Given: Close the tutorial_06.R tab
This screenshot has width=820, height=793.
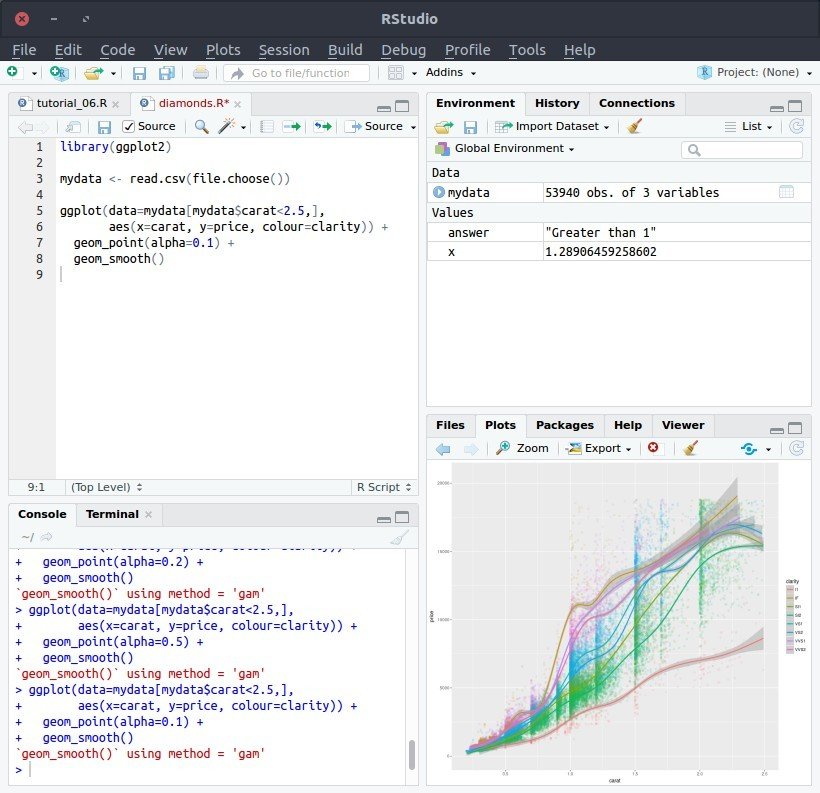Looking at the screenshot, I should 116,105.
